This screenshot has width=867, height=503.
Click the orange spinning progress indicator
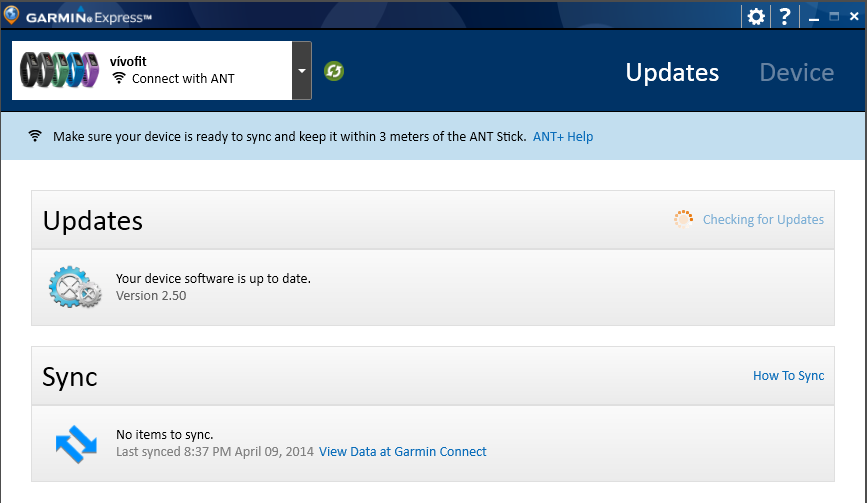tap(683, 219)
